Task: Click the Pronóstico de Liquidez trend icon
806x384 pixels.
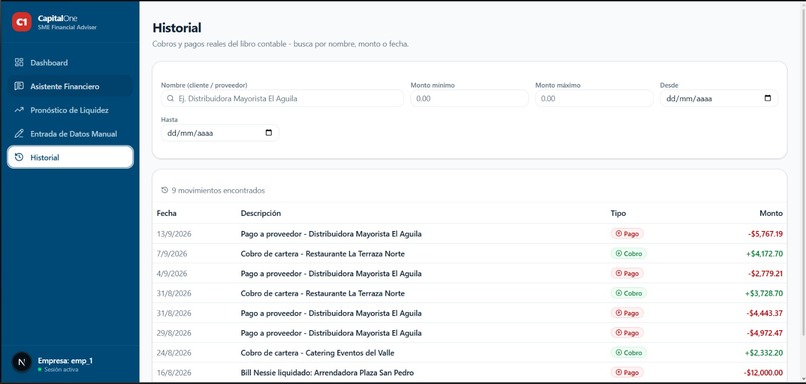Action: (x=19, y=109)
